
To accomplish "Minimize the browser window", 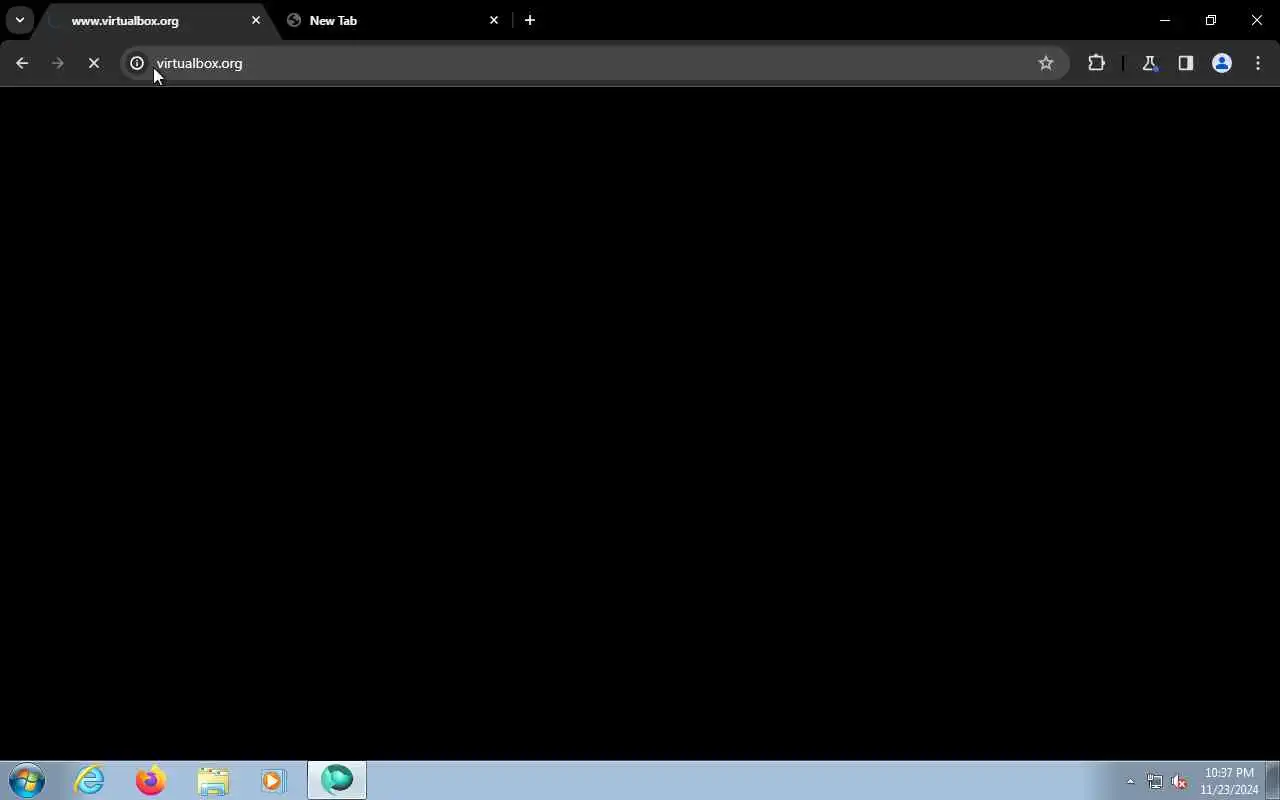I will (1165, 20).
